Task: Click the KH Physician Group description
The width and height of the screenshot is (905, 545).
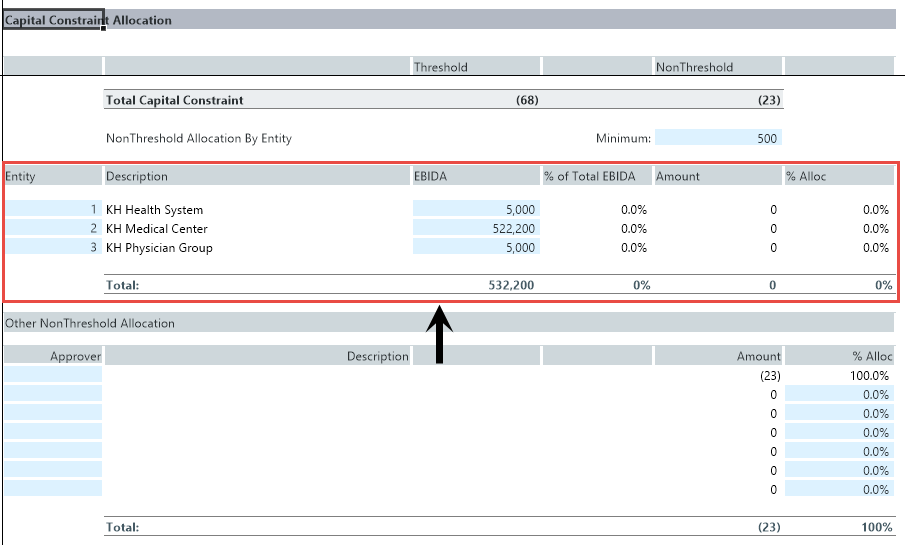Action: click(x=159, y=248)
